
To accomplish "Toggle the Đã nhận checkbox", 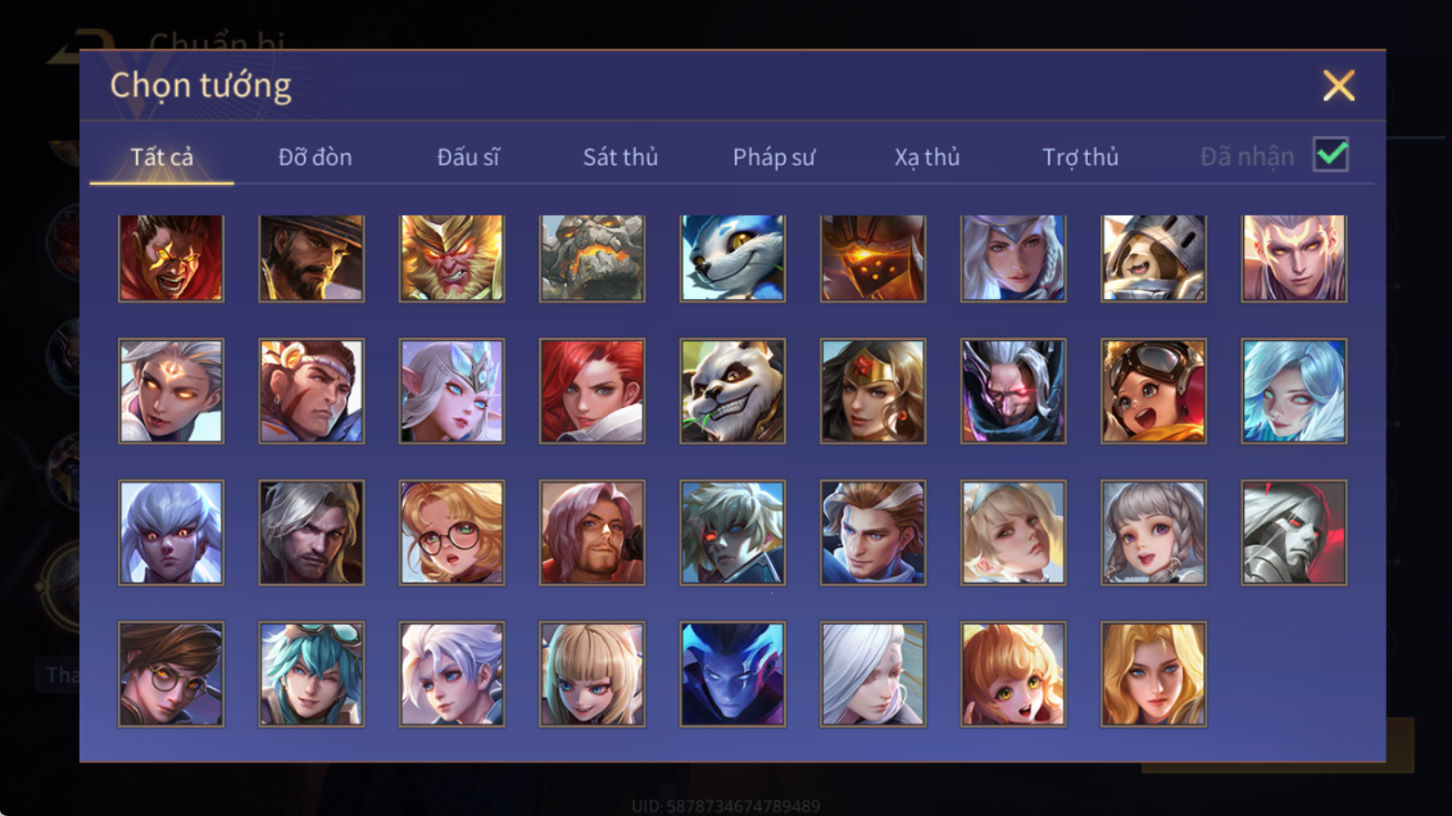I will tap(1331, 155).
